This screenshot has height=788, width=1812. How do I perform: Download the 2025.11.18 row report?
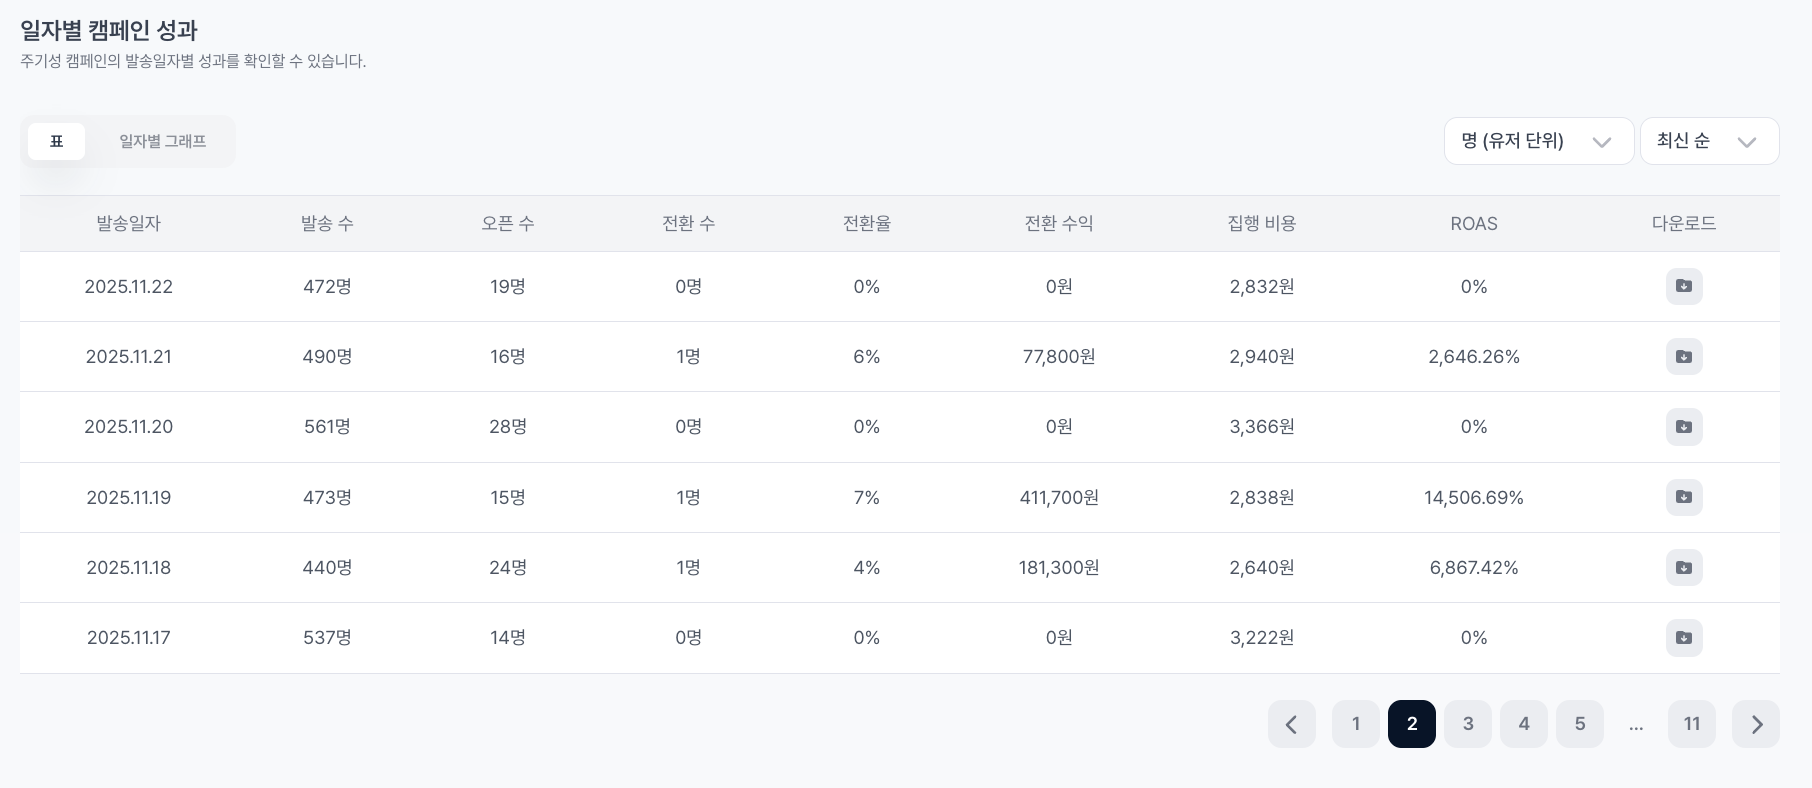(1684, 567)
